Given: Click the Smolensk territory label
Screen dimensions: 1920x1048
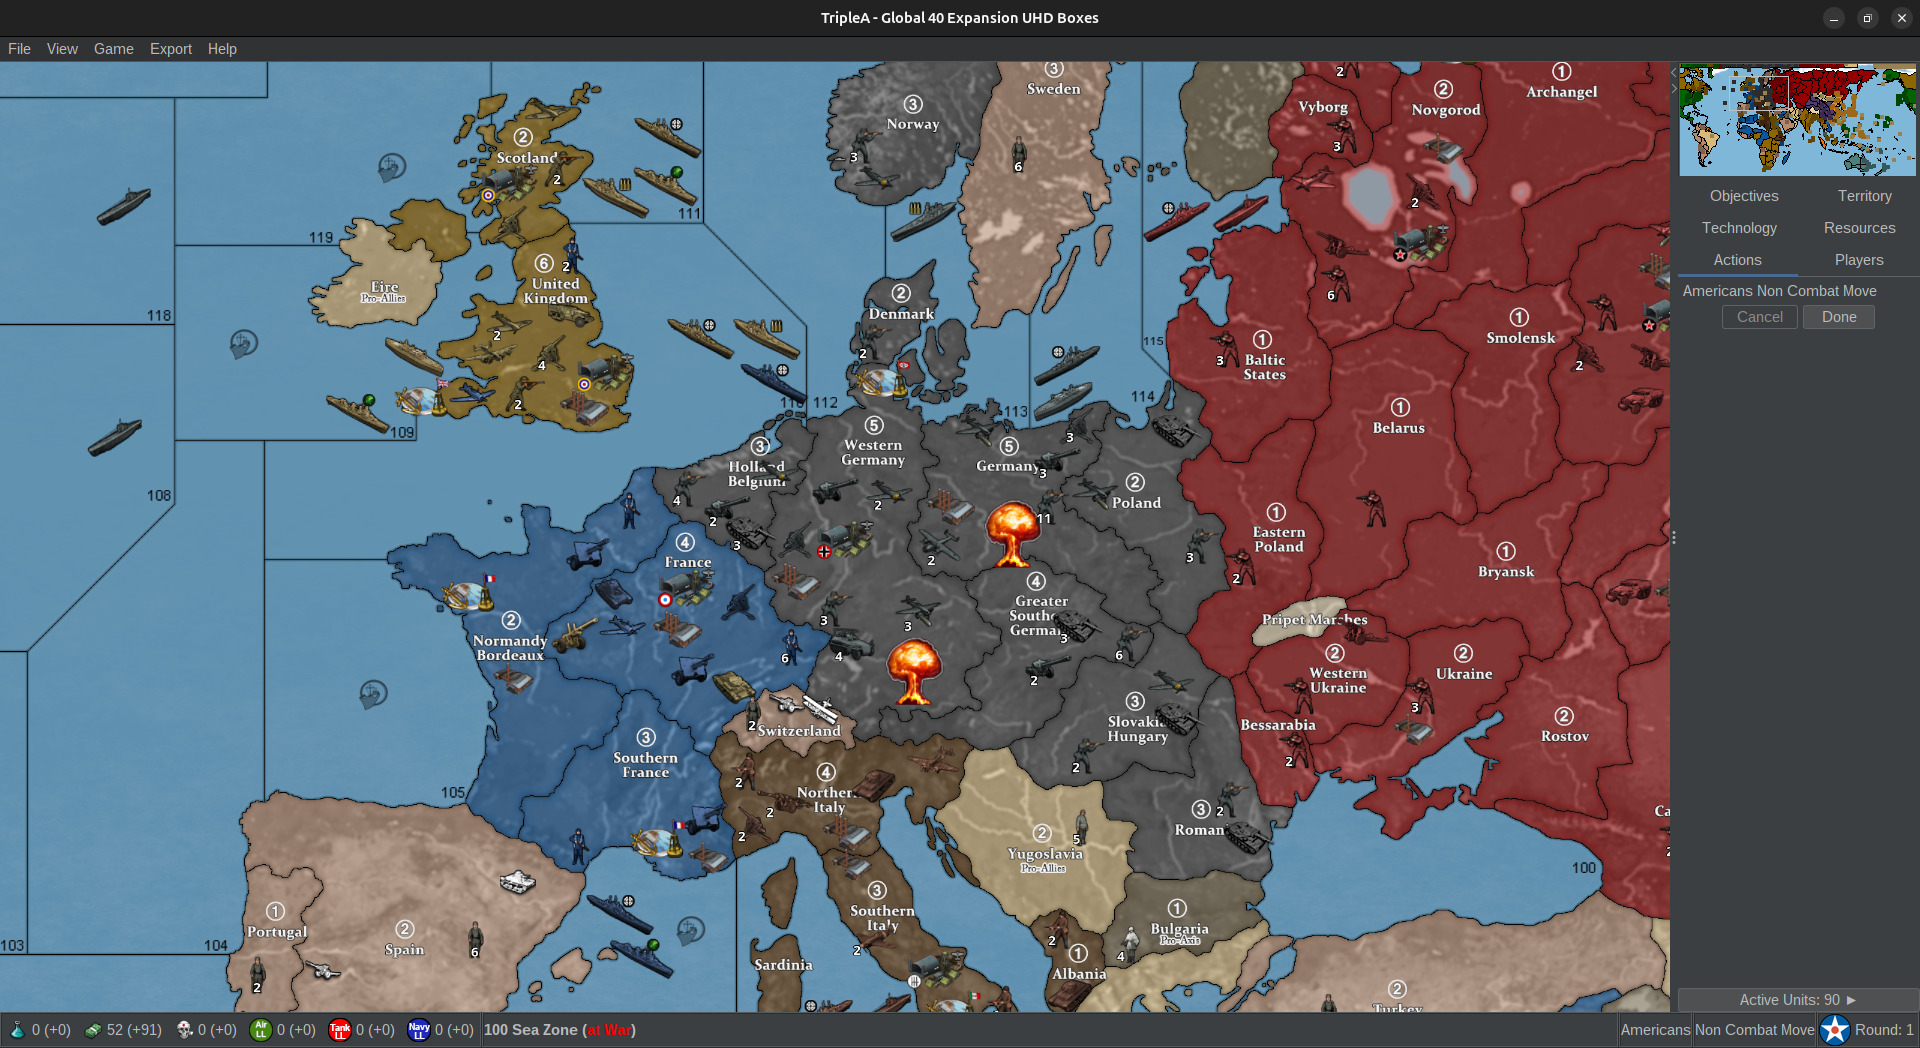Looking at the screenshot, I should point(1520,338).
